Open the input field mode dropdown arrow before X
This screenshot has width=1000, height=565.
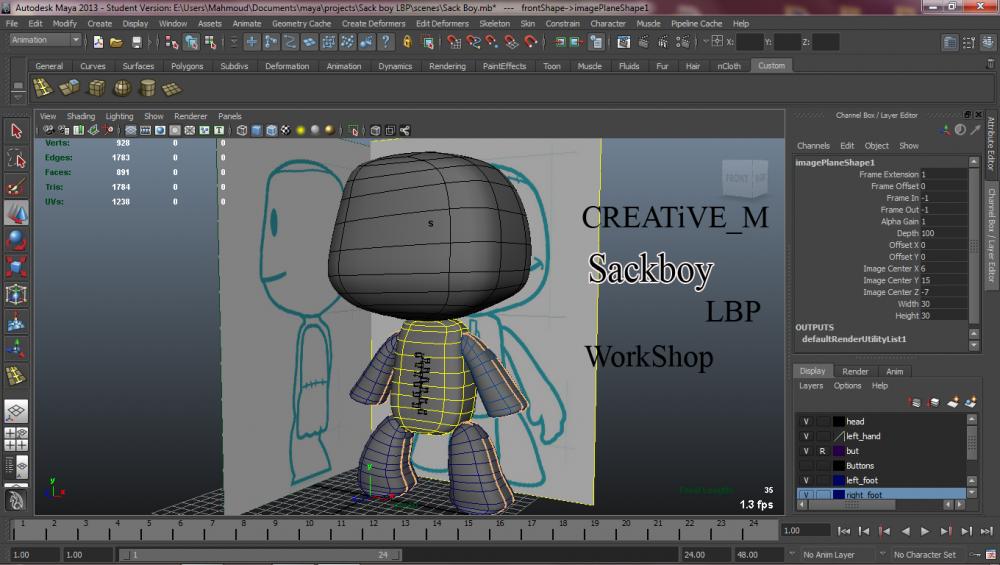pyautogui.click(x=706, y=41)
